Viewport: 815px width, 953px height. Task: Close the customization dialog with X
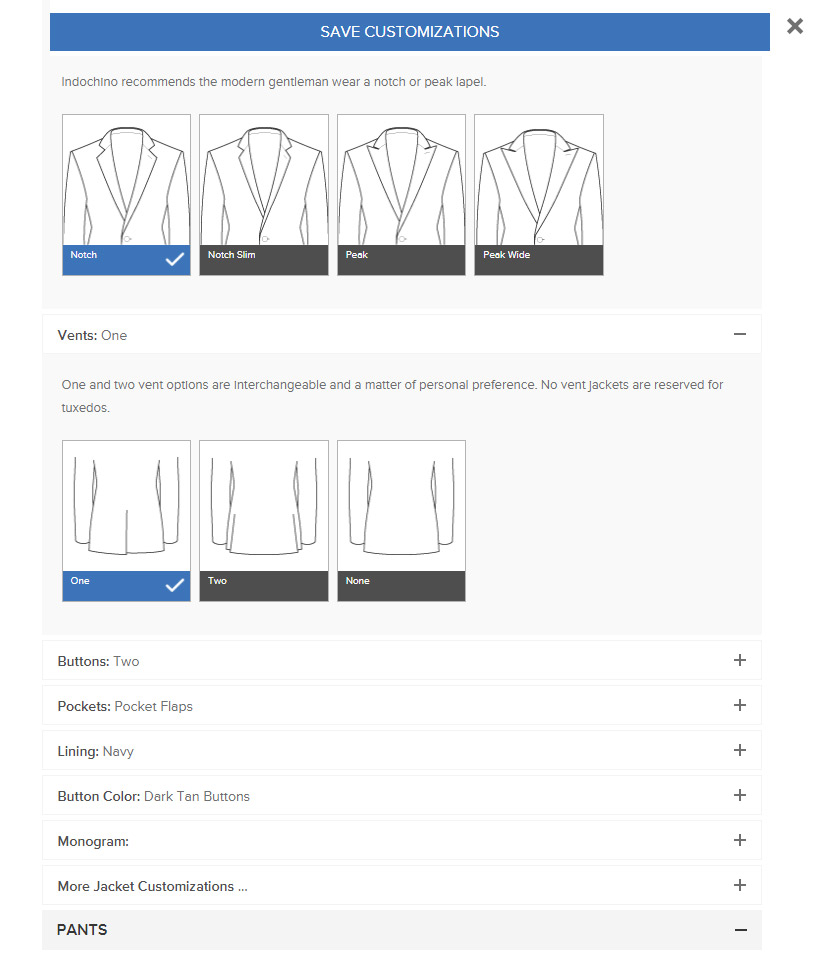click(x=794, y=26)
